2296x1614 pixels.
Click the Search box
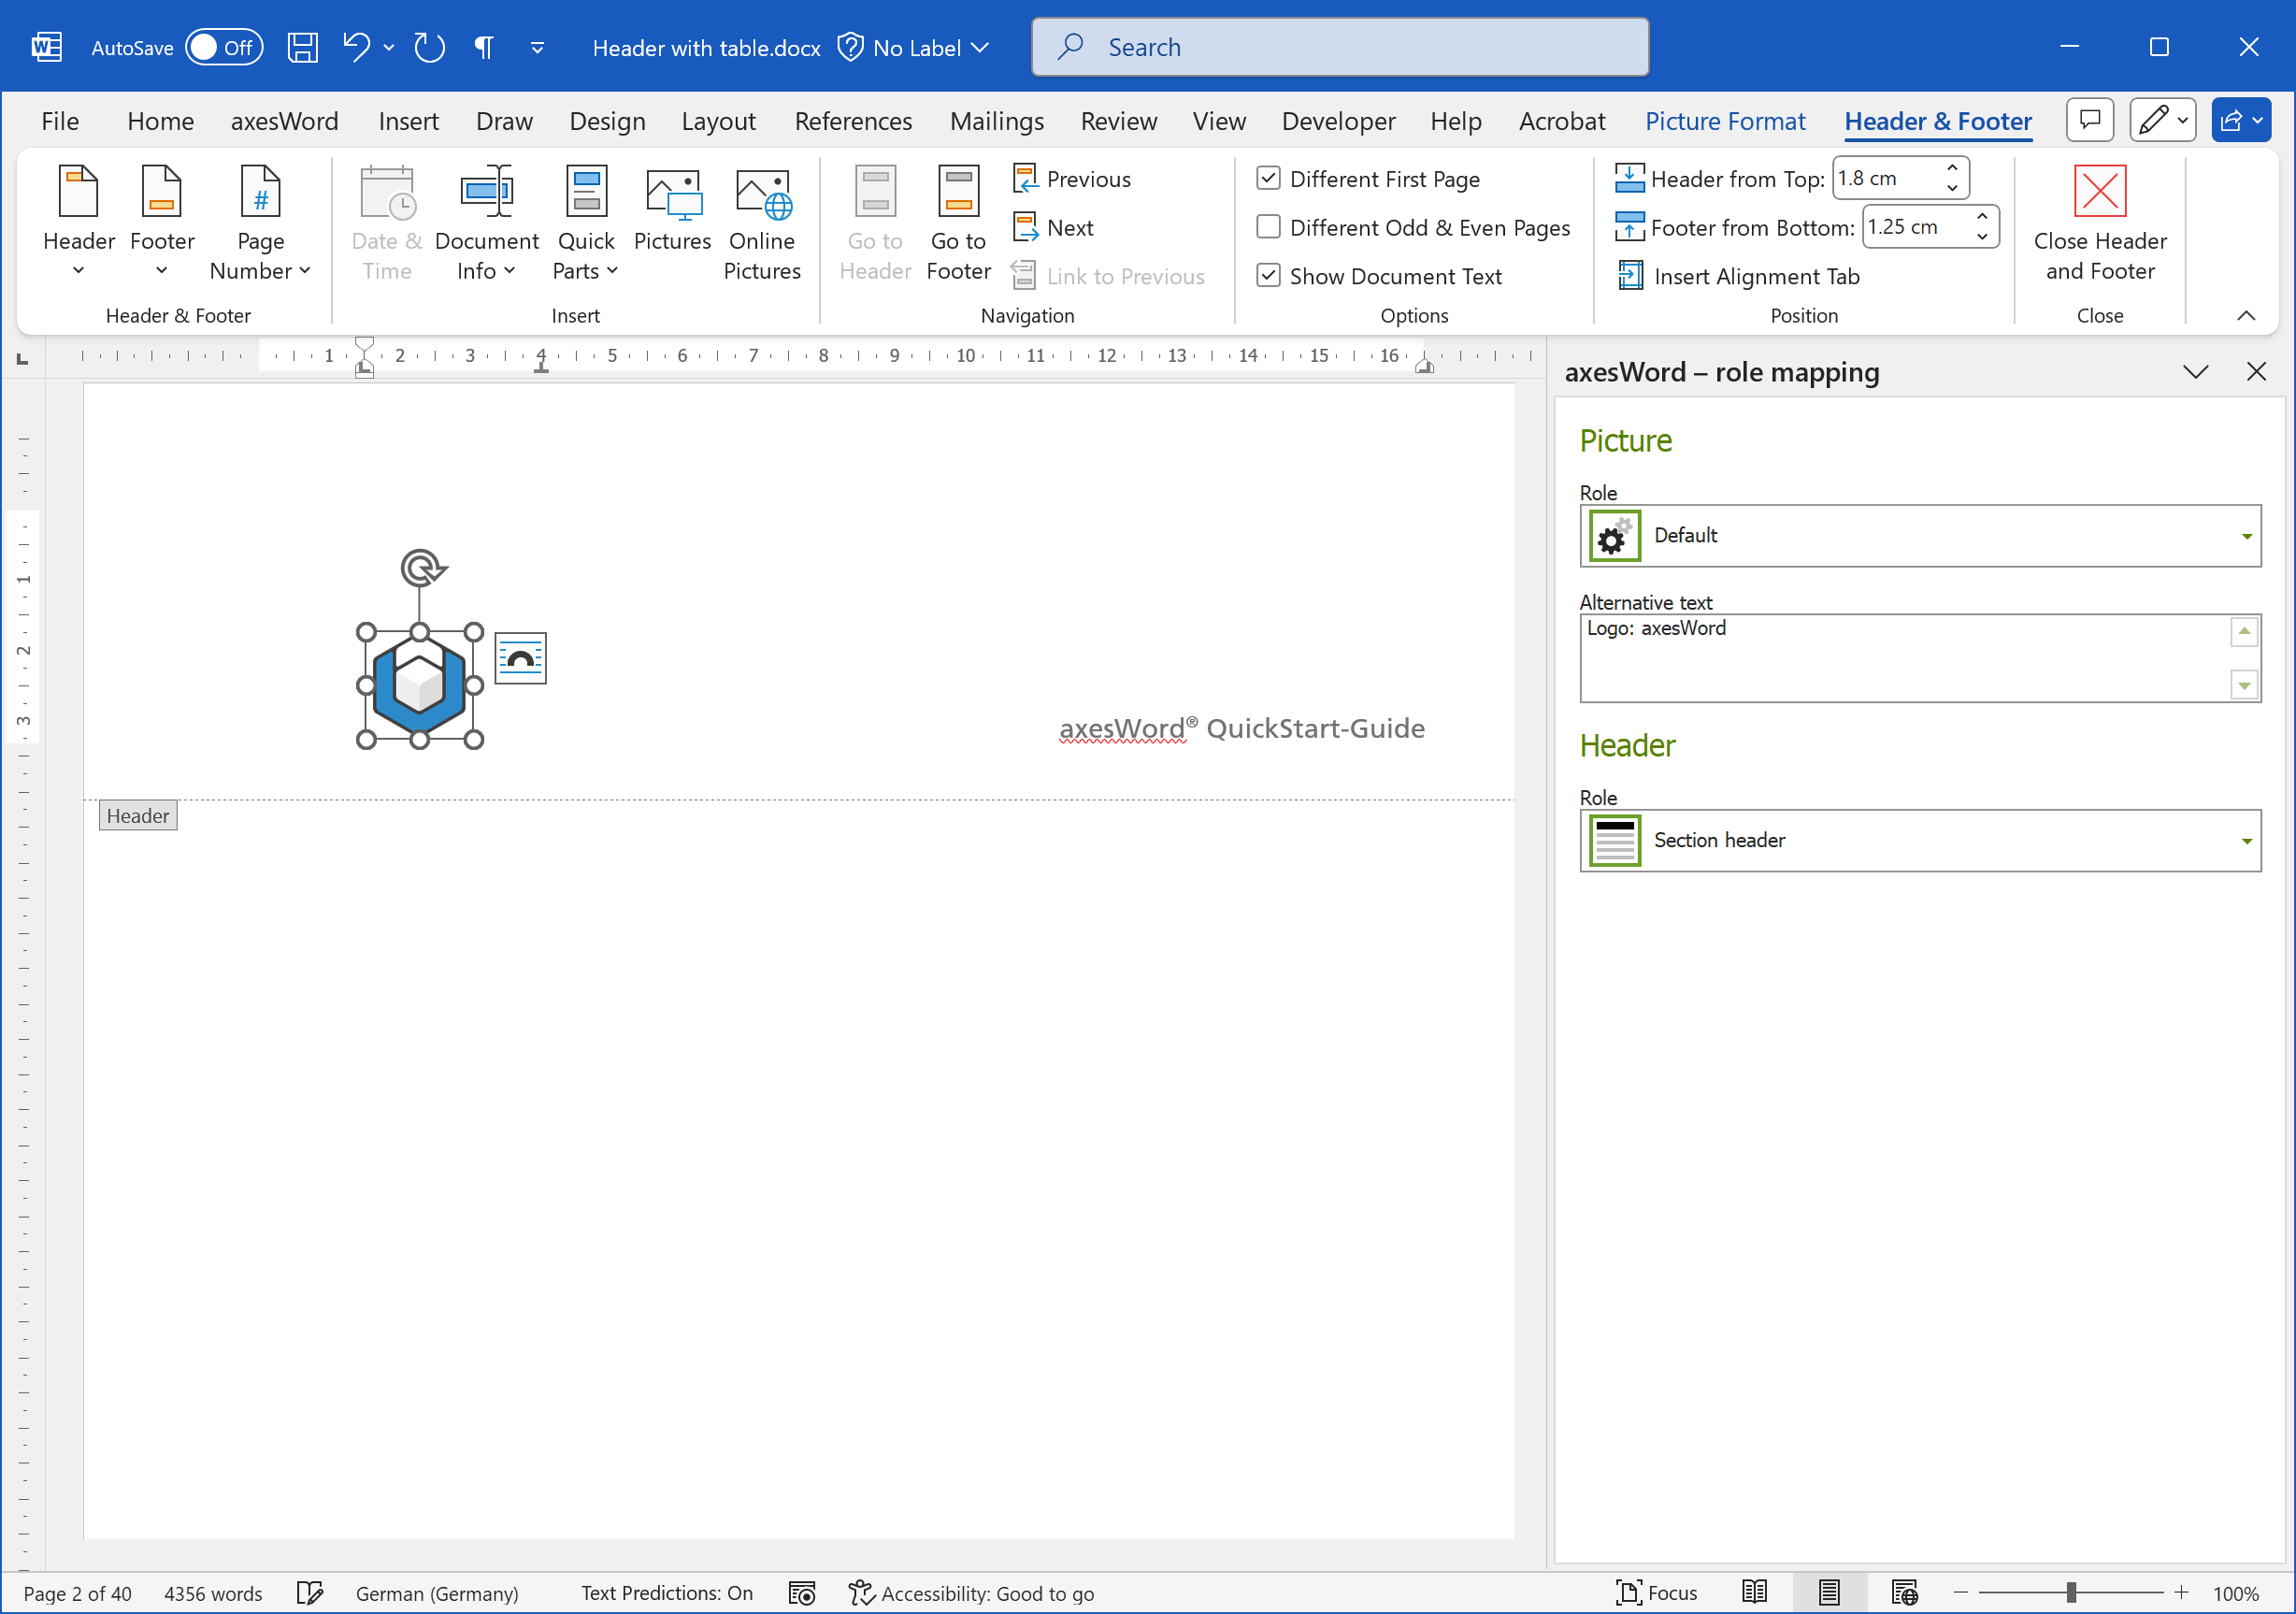1340,47
